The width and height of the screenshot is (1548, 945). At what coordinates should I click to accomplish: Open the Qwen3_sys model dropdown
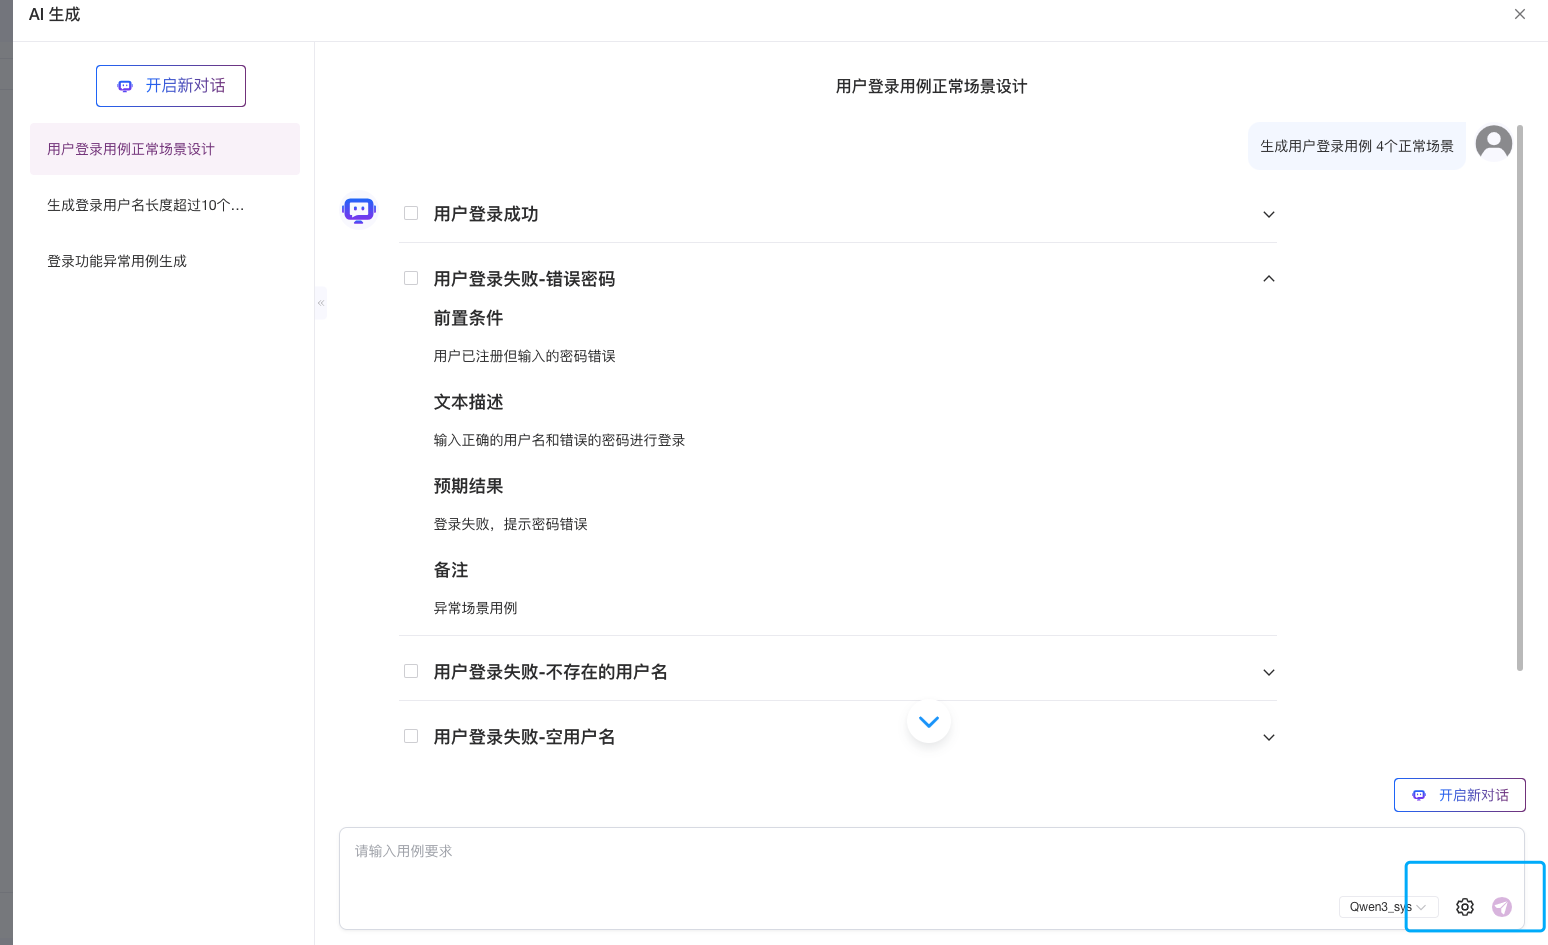(1388, 907)
